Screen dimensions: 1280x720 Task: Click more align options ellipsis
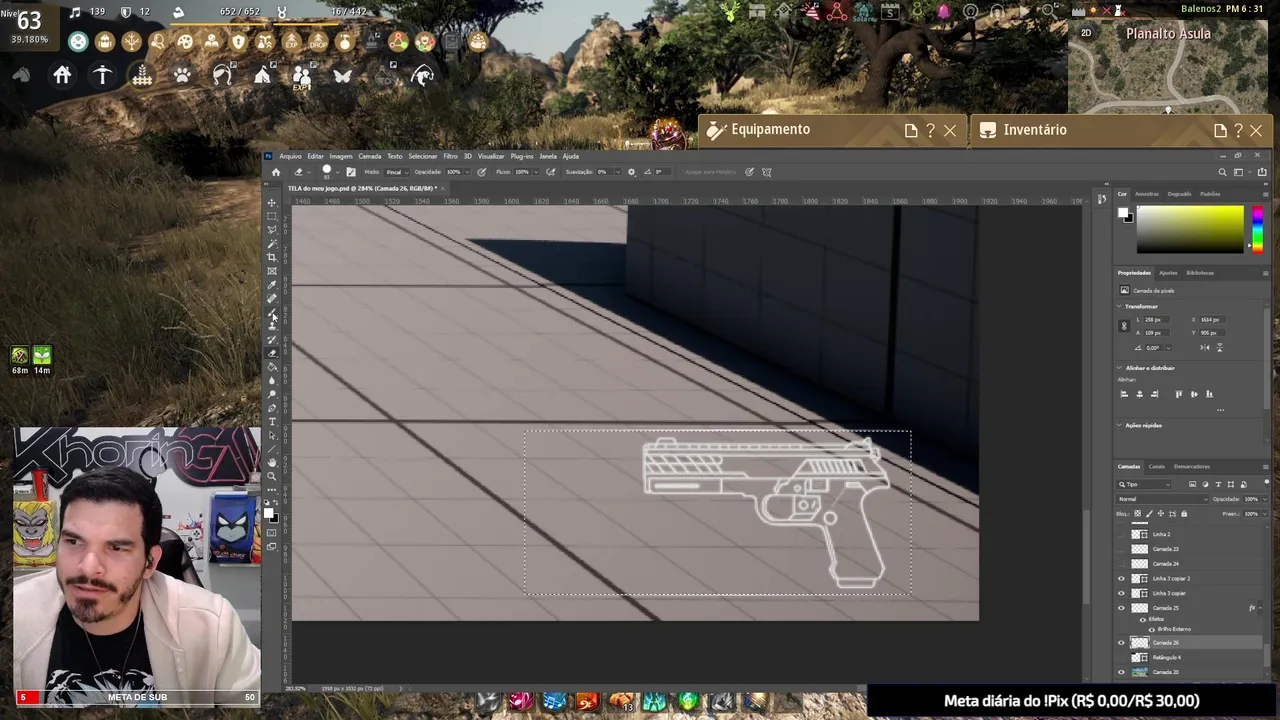click(1220, 409)
